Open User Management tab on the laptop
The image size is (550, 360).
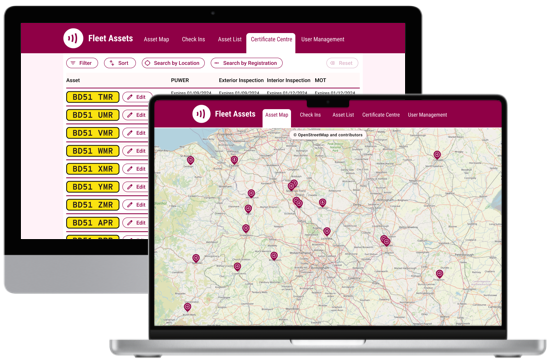427,115
